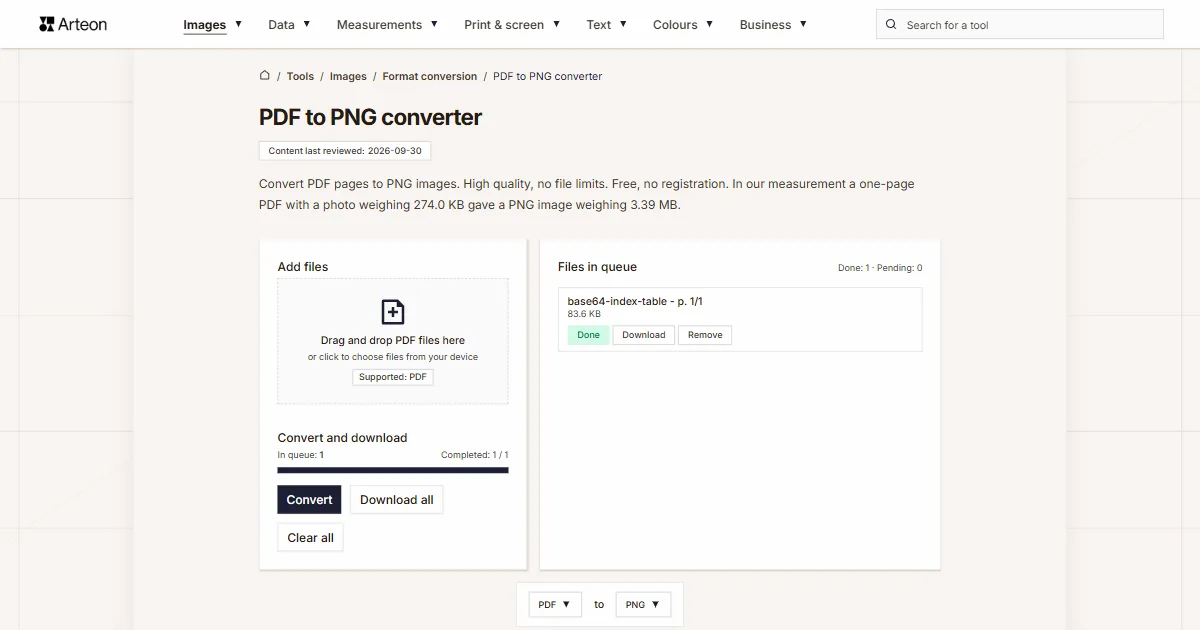Open the Print & screen menu
This screenshot has width=1200, height=630.
click(512, 25)
